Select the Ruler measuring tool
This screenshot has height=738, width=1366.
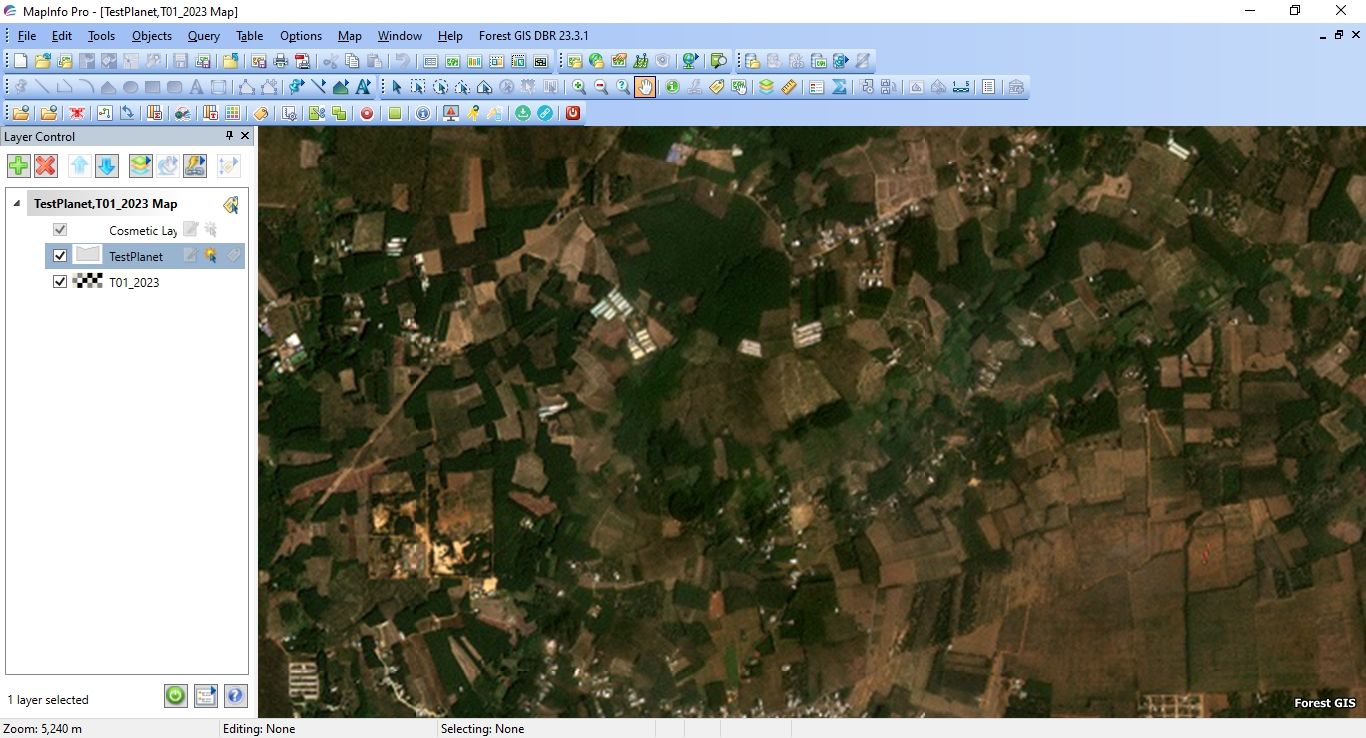[x=789, y=87]
